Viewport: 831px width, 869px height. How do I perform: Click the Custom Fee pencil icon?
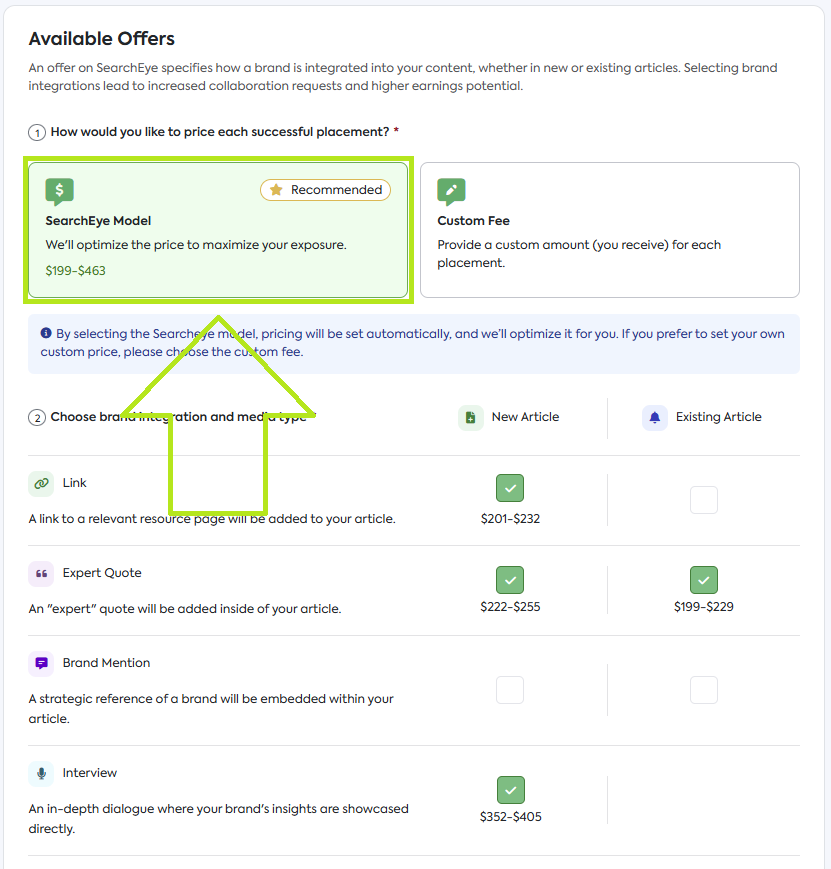(452, 192)
